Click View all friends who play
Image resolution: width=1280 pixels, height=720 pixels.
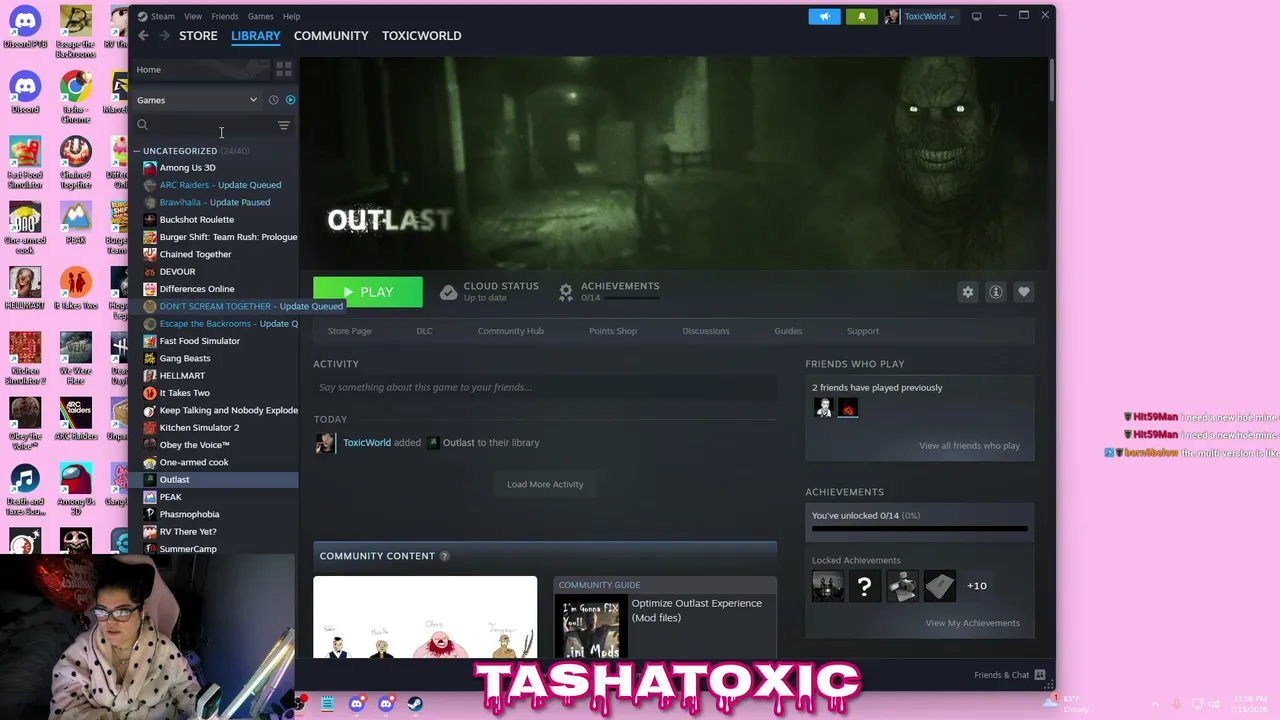point(969,446)
